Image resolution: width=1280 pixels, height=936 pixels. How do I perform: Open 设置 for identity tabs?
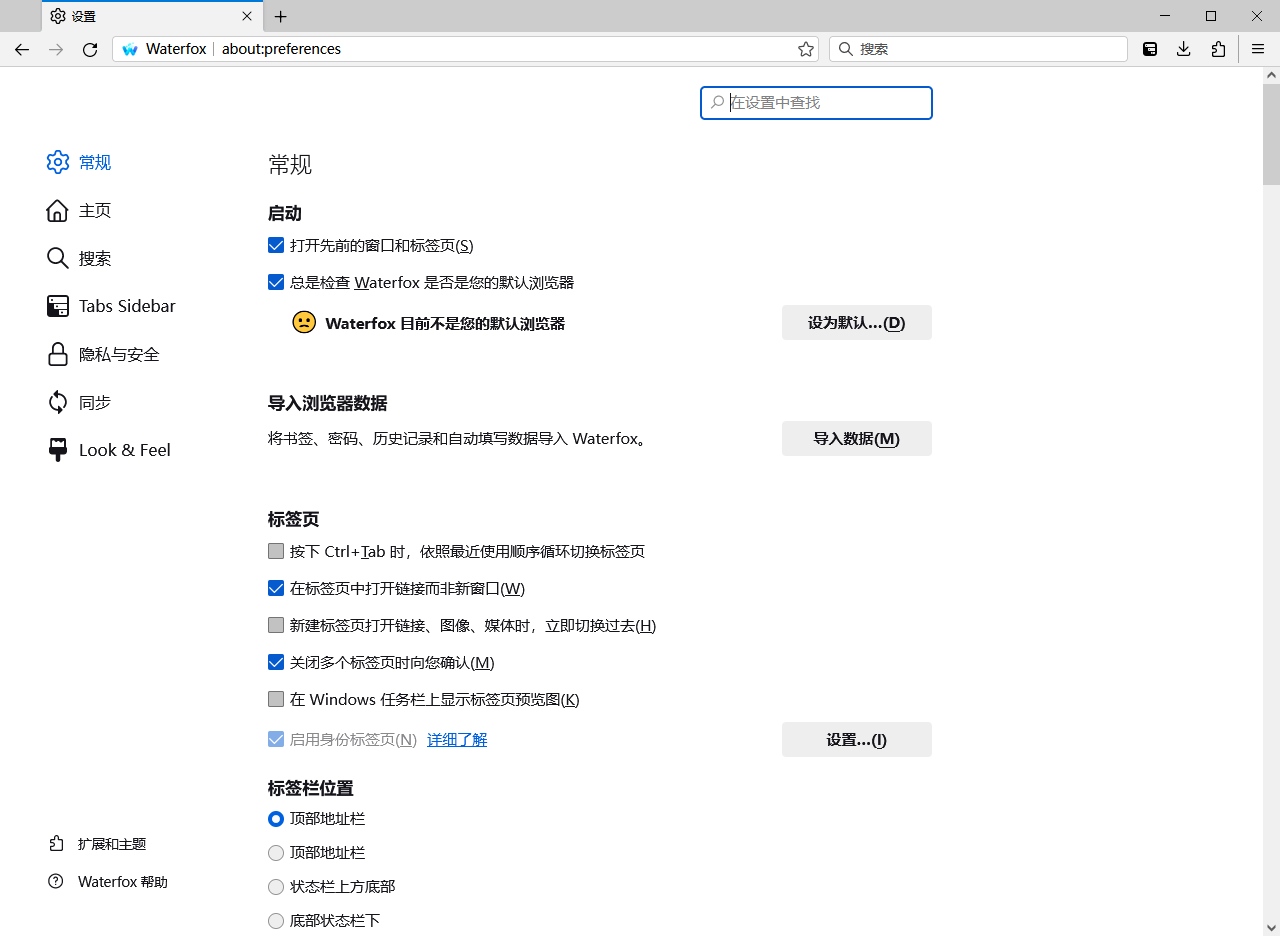(857, 740)
